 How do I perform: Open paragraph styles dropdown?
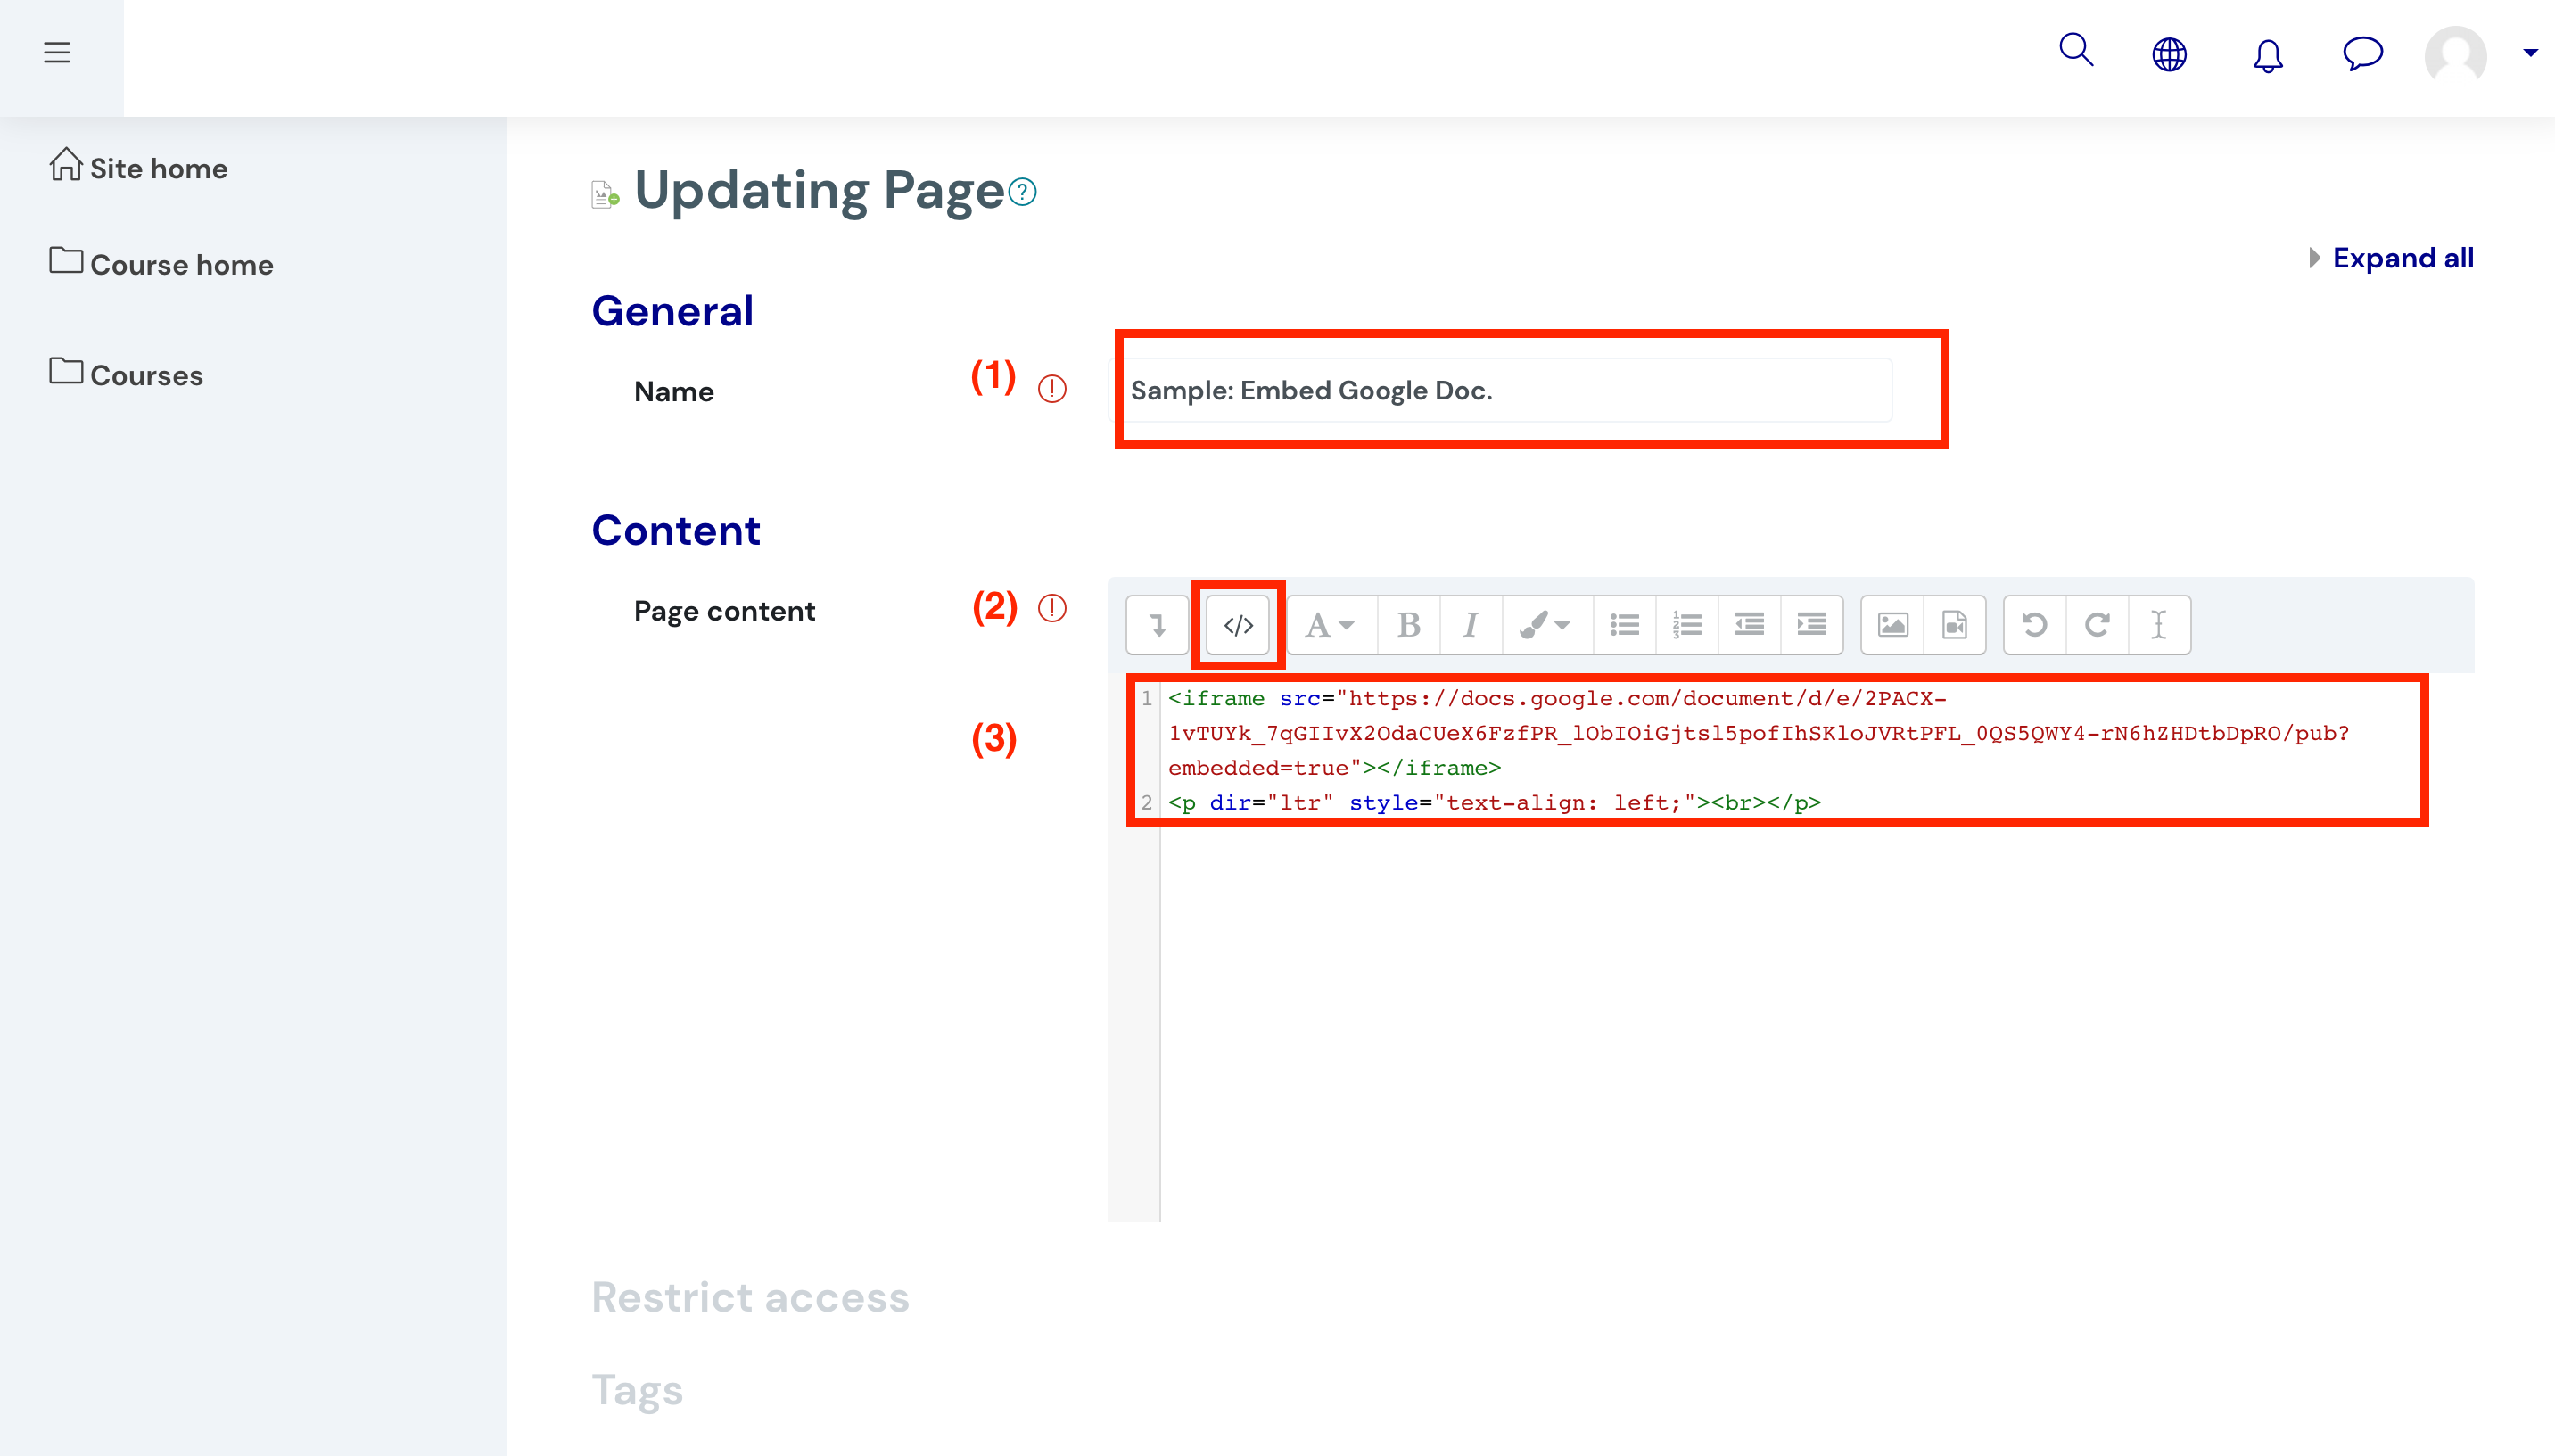pos(1330,625)
